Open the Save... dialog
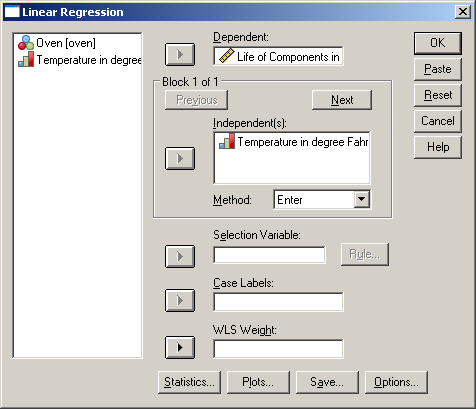This screenshot has width=476, height=409. coord(327,382)
